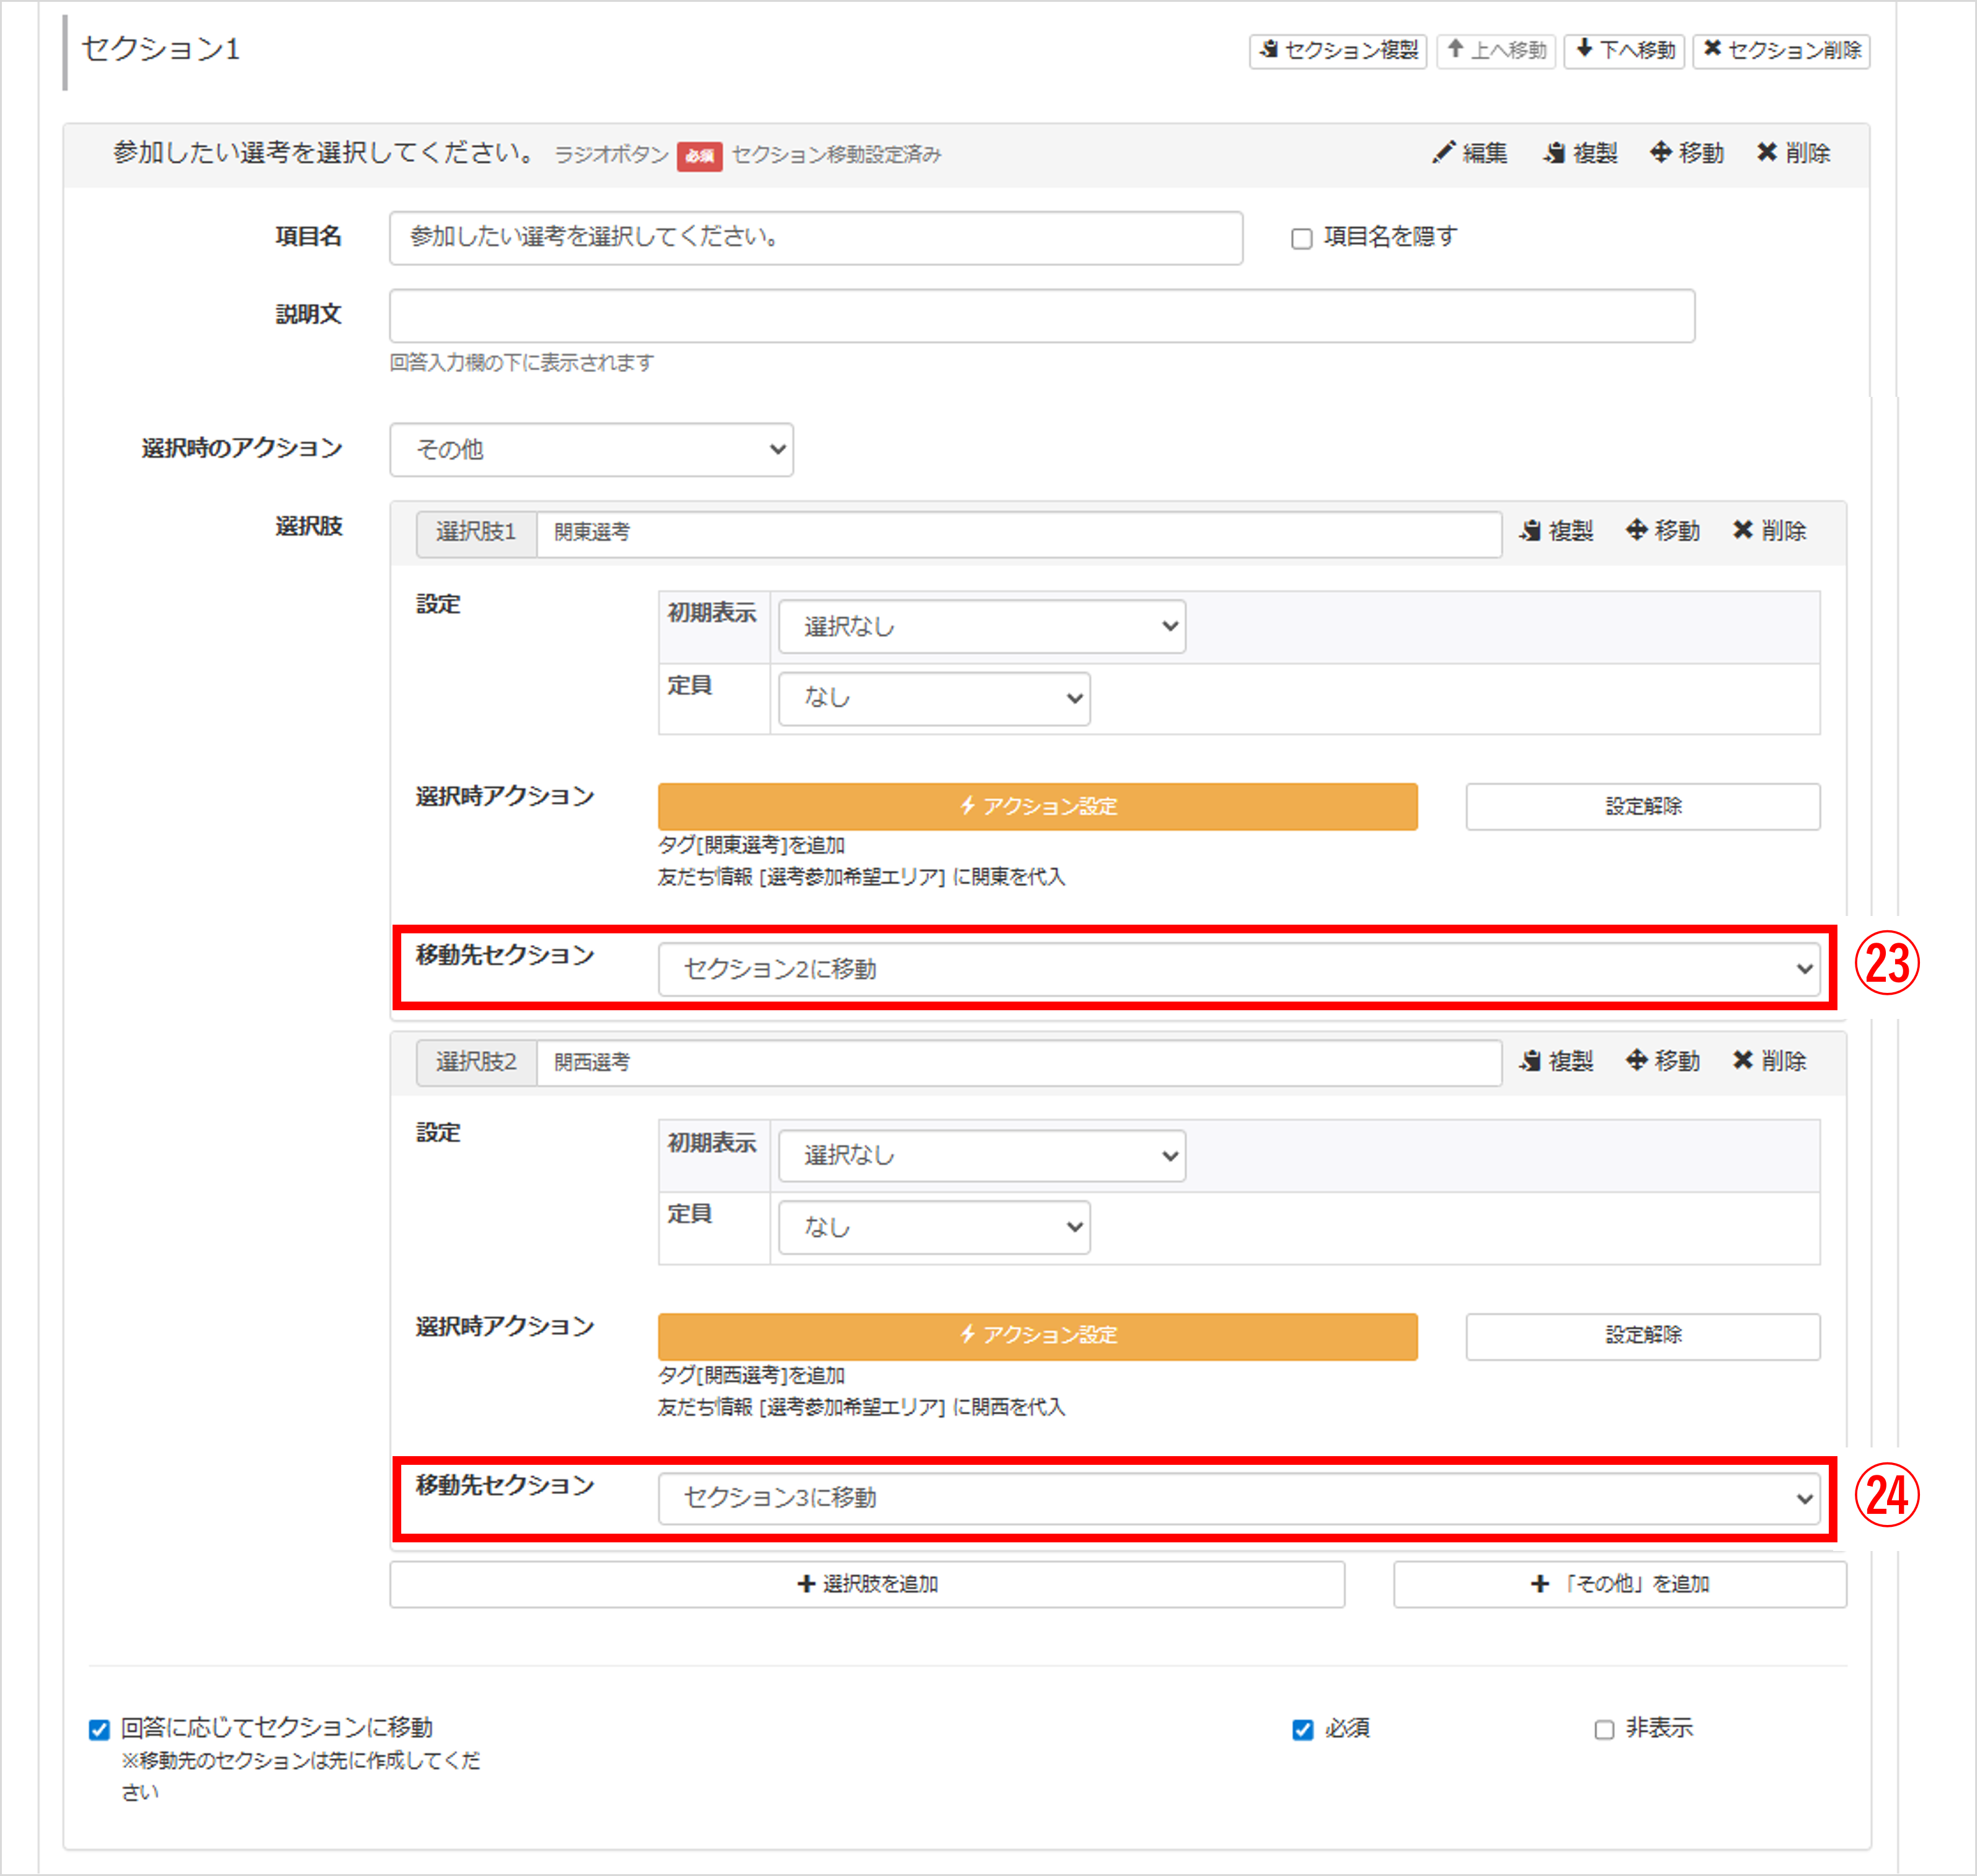Check the 項目名を隠す checkbox
Screen dimensions: 1977x1876
1301,239
